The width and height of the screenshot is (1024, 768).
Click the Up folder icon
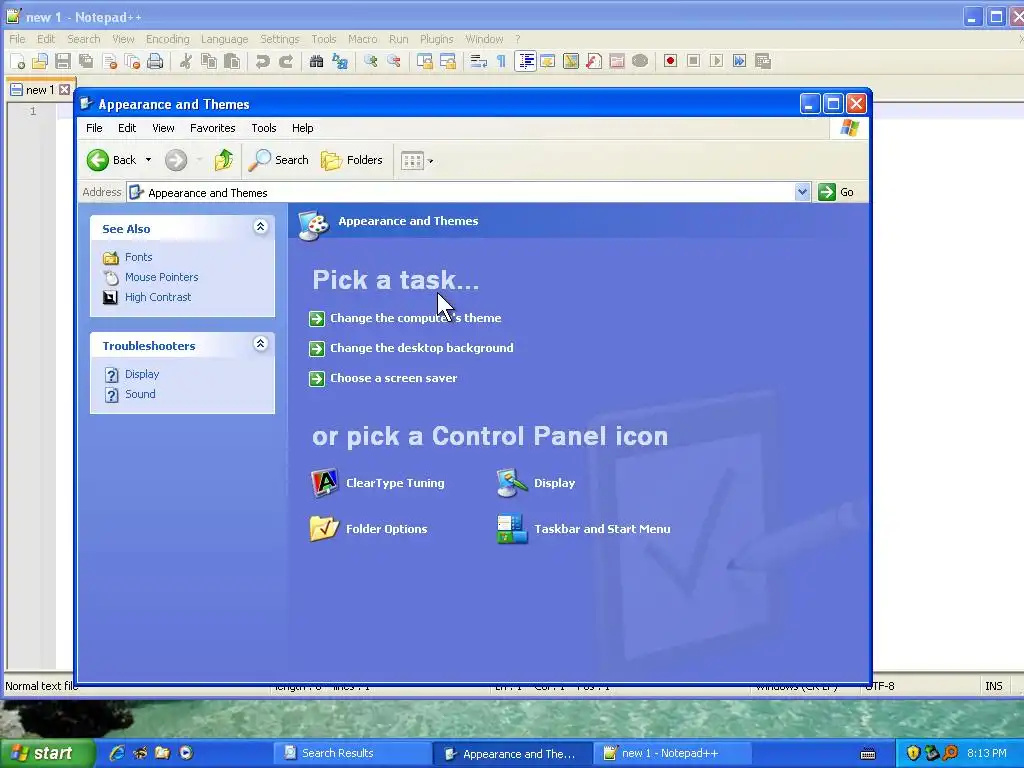tap(223, 160)
